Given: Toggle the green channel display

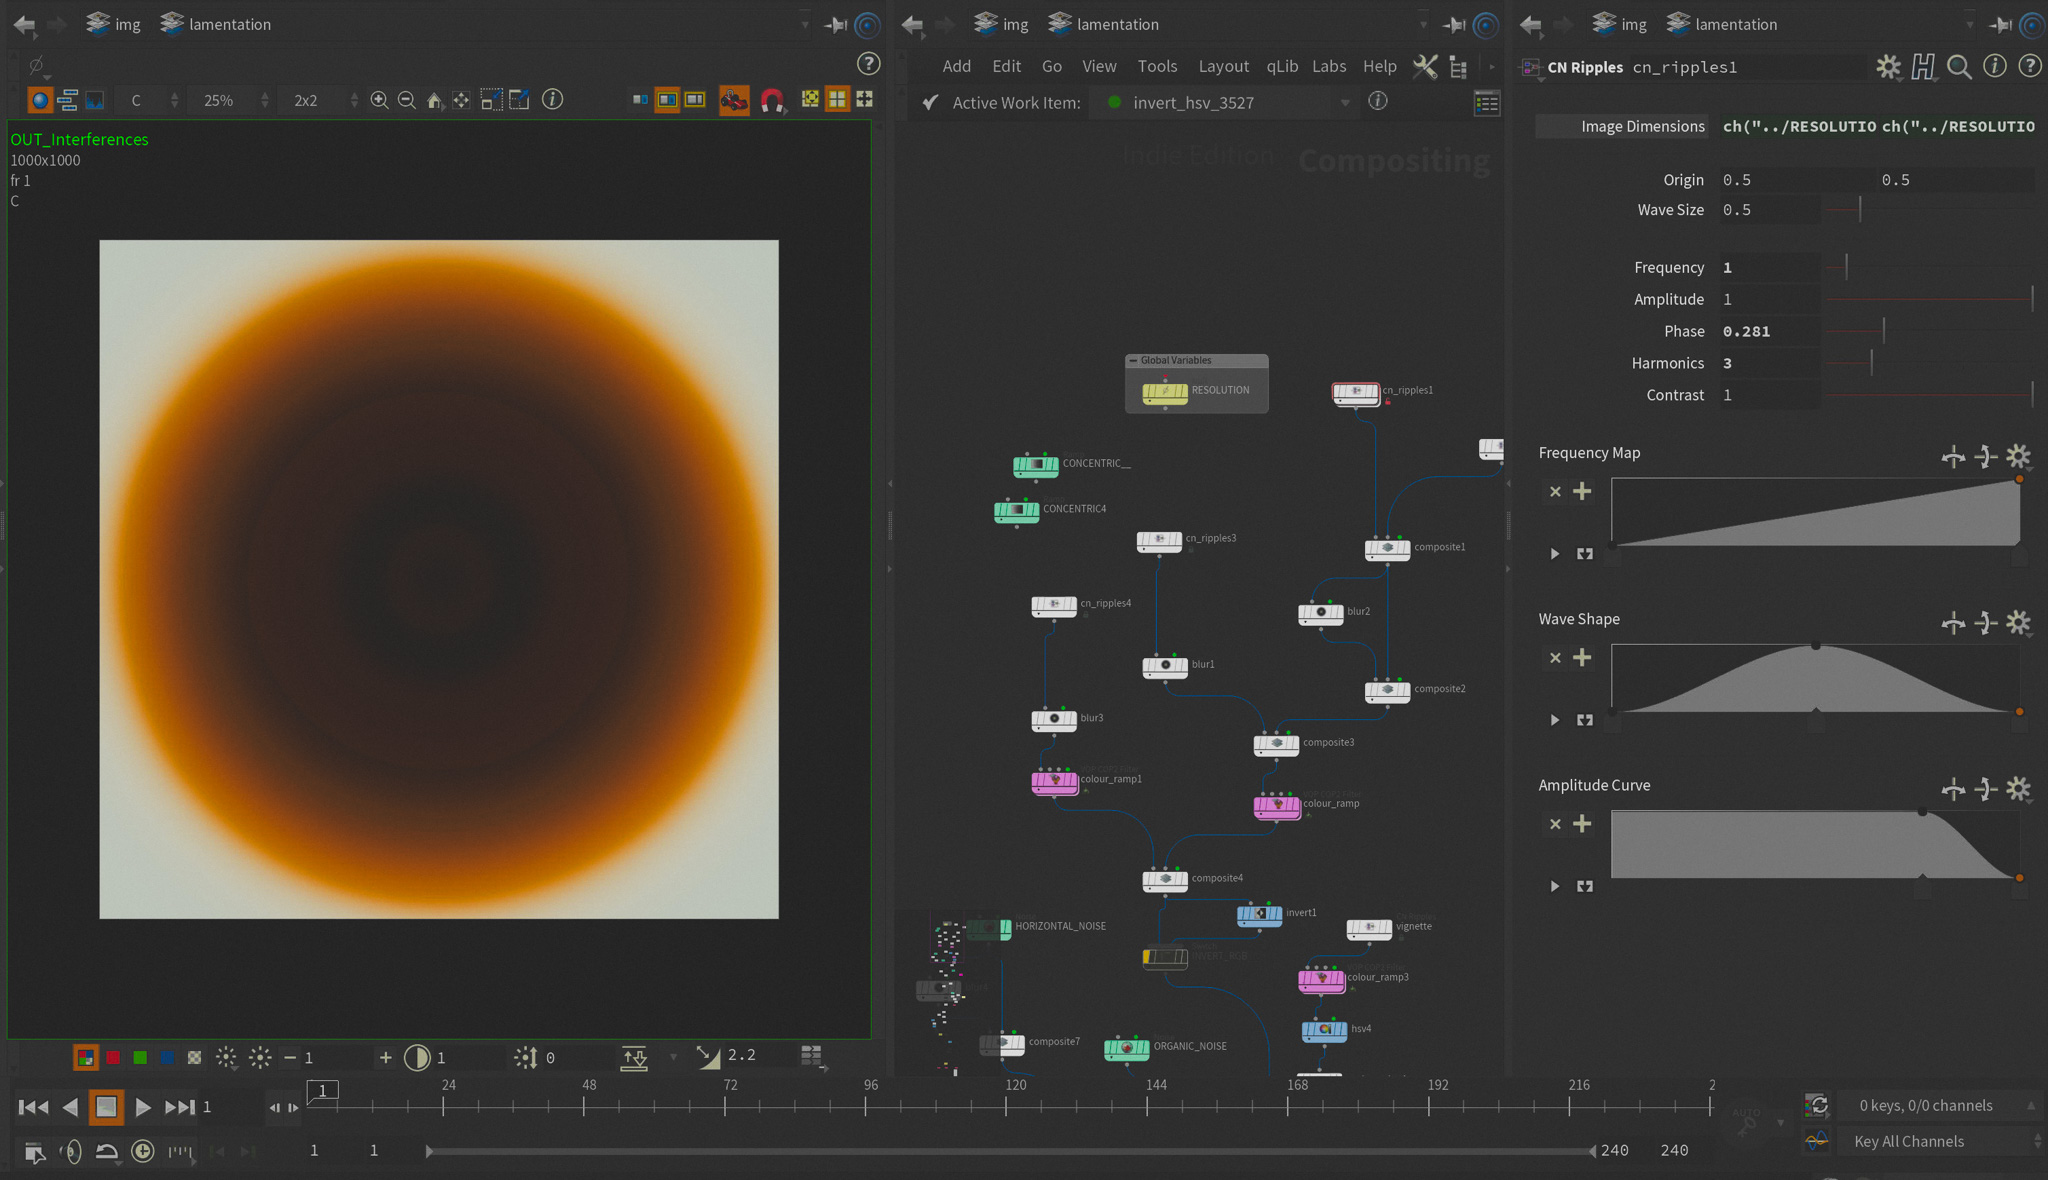Looking at the screenshot, I should tap(140, 1057).
